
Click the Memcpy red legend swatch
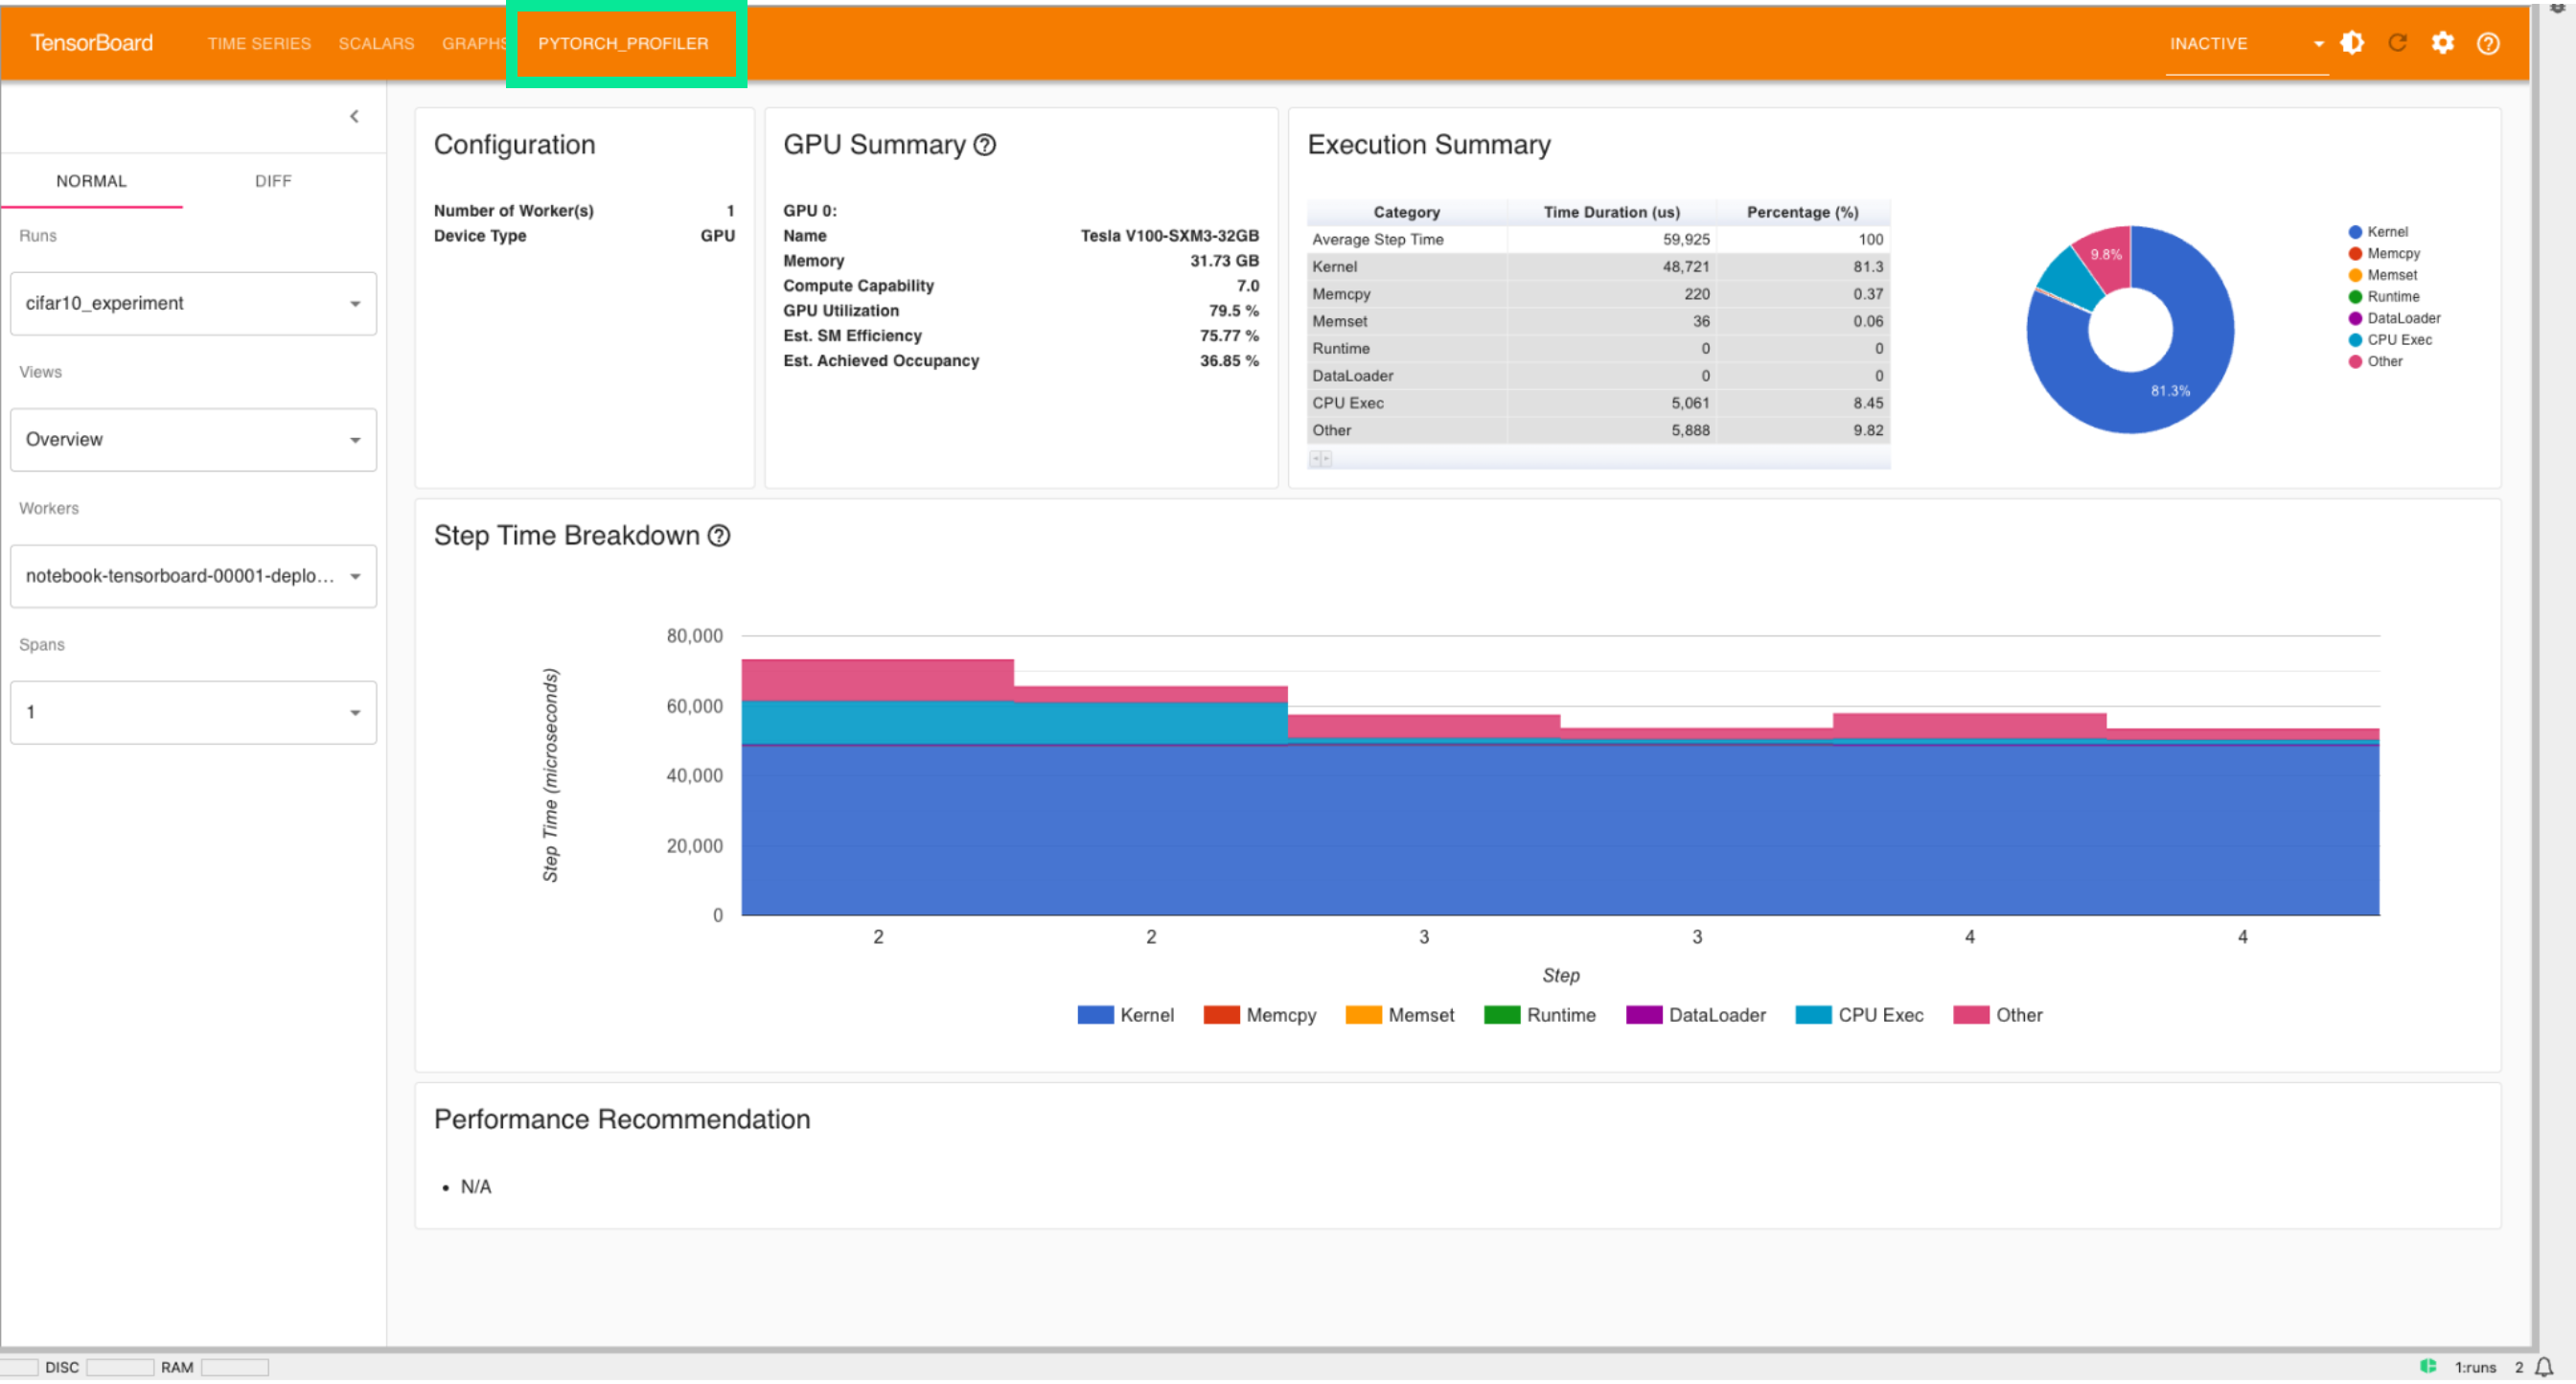click(1221, 1015)
